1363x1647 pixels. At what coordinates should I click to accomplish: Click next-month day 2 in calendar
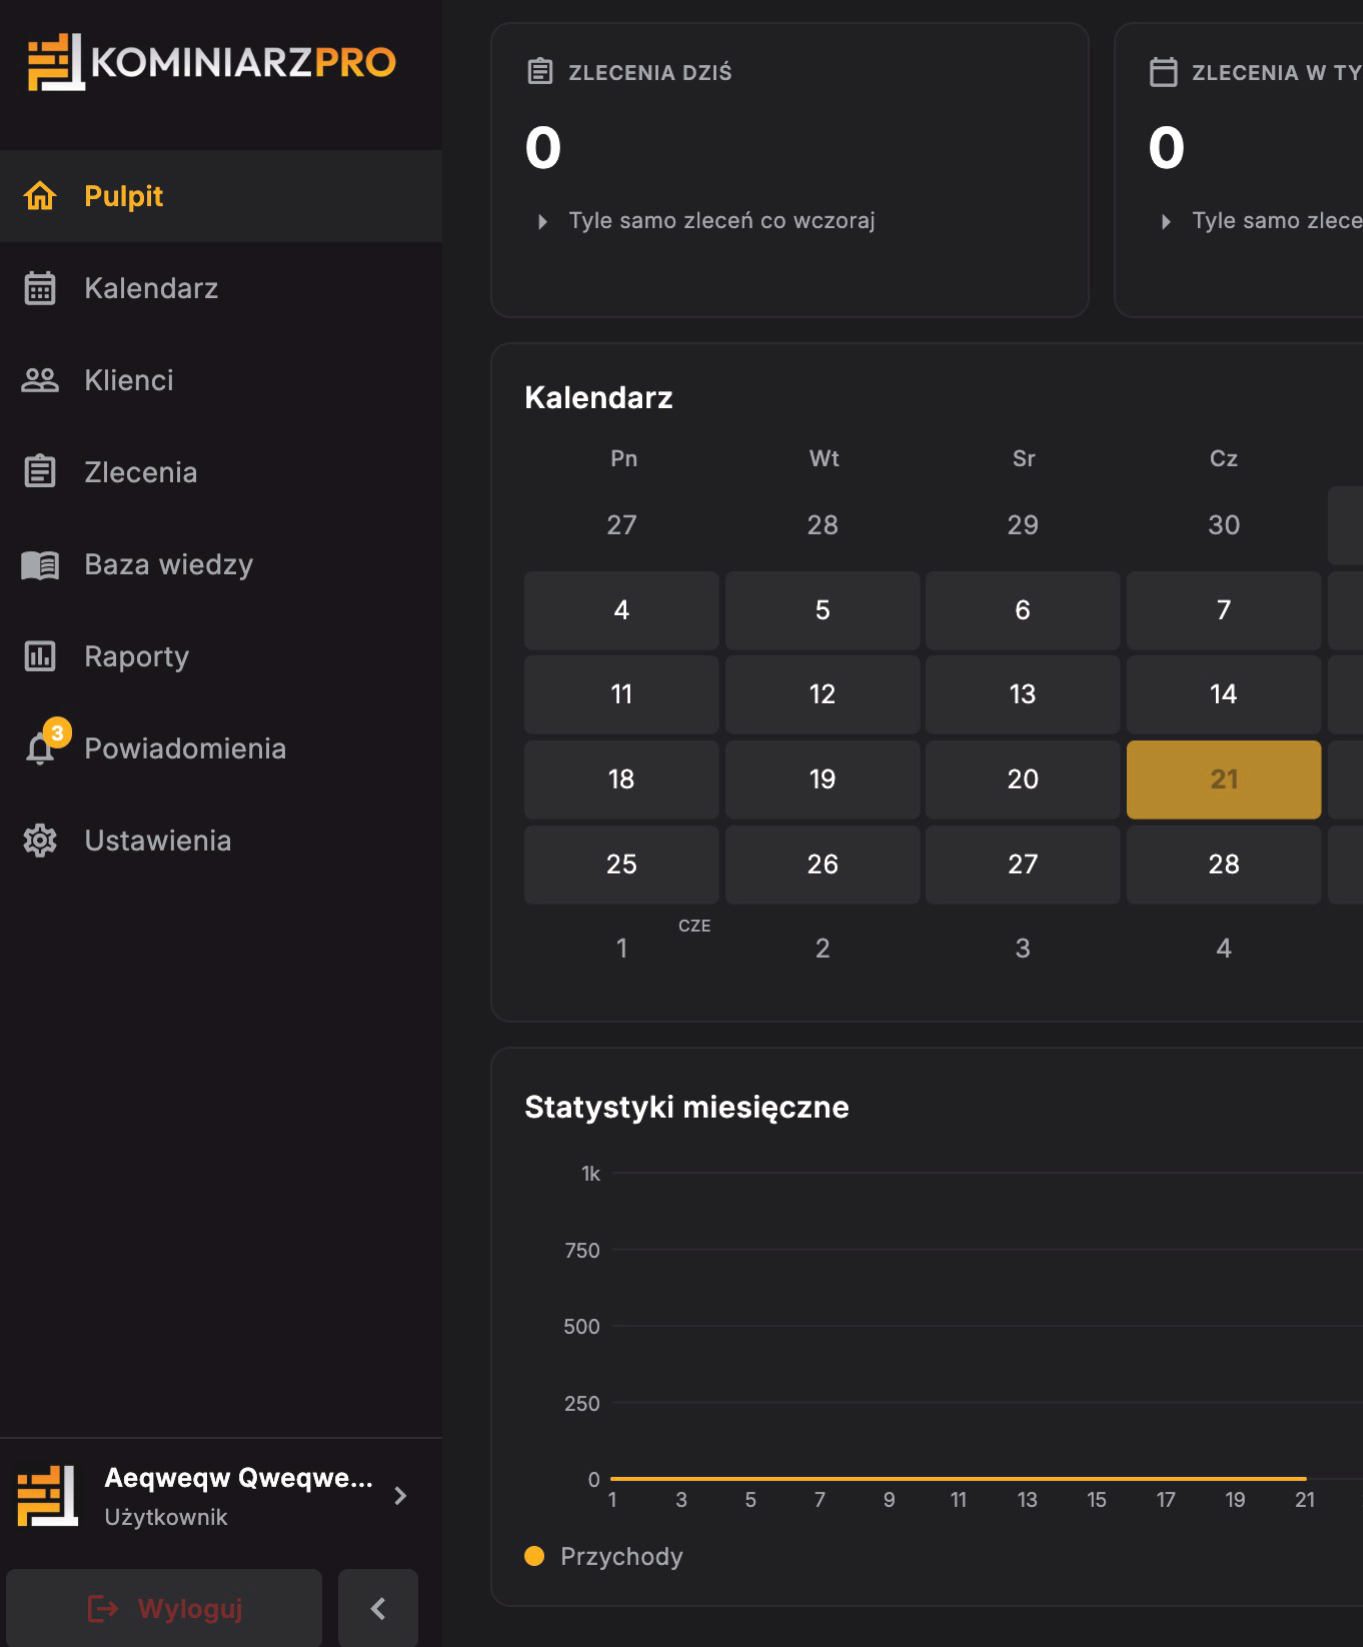(x=822, y=948)
